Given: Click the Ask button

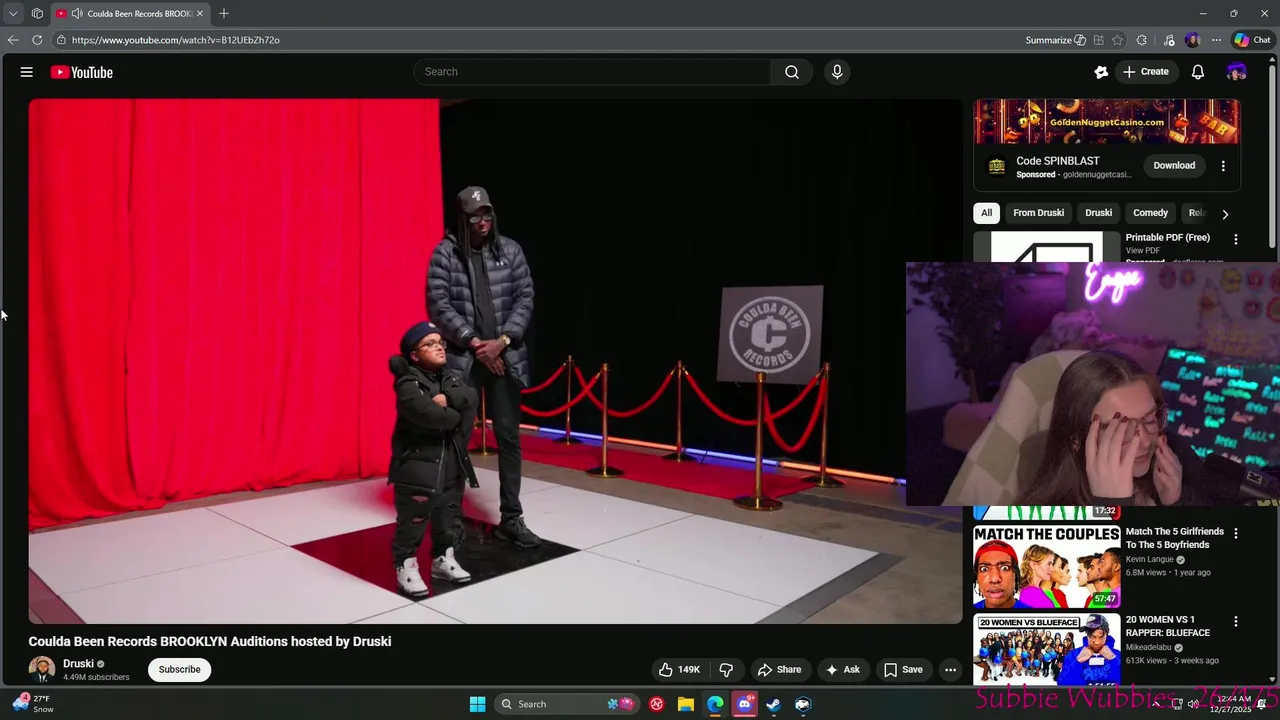Looking at the screenshot, I should pos(842,670).
